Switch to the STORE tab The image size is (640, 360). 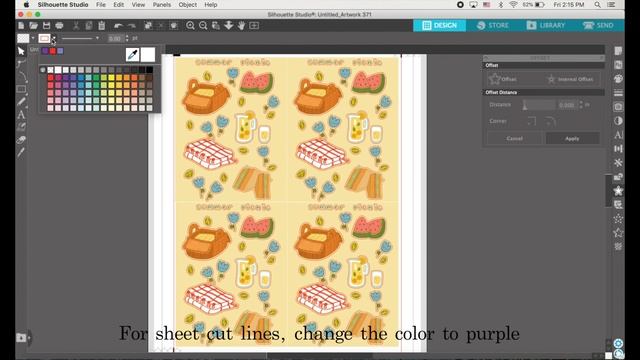(493, 25)
